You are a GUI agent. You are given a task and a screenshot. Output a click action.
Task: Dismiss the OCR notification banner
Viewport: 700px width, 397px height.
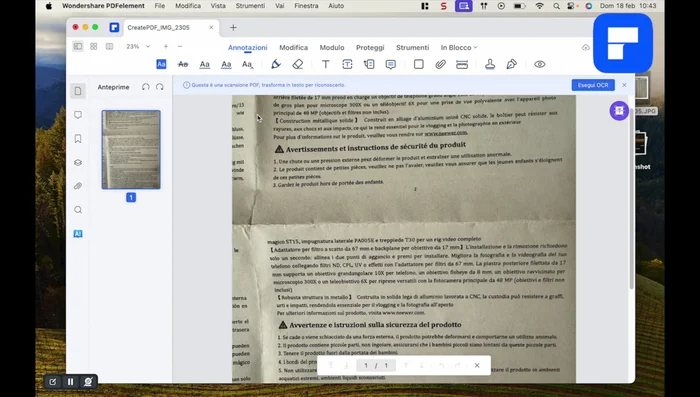(x=624, y=85)
